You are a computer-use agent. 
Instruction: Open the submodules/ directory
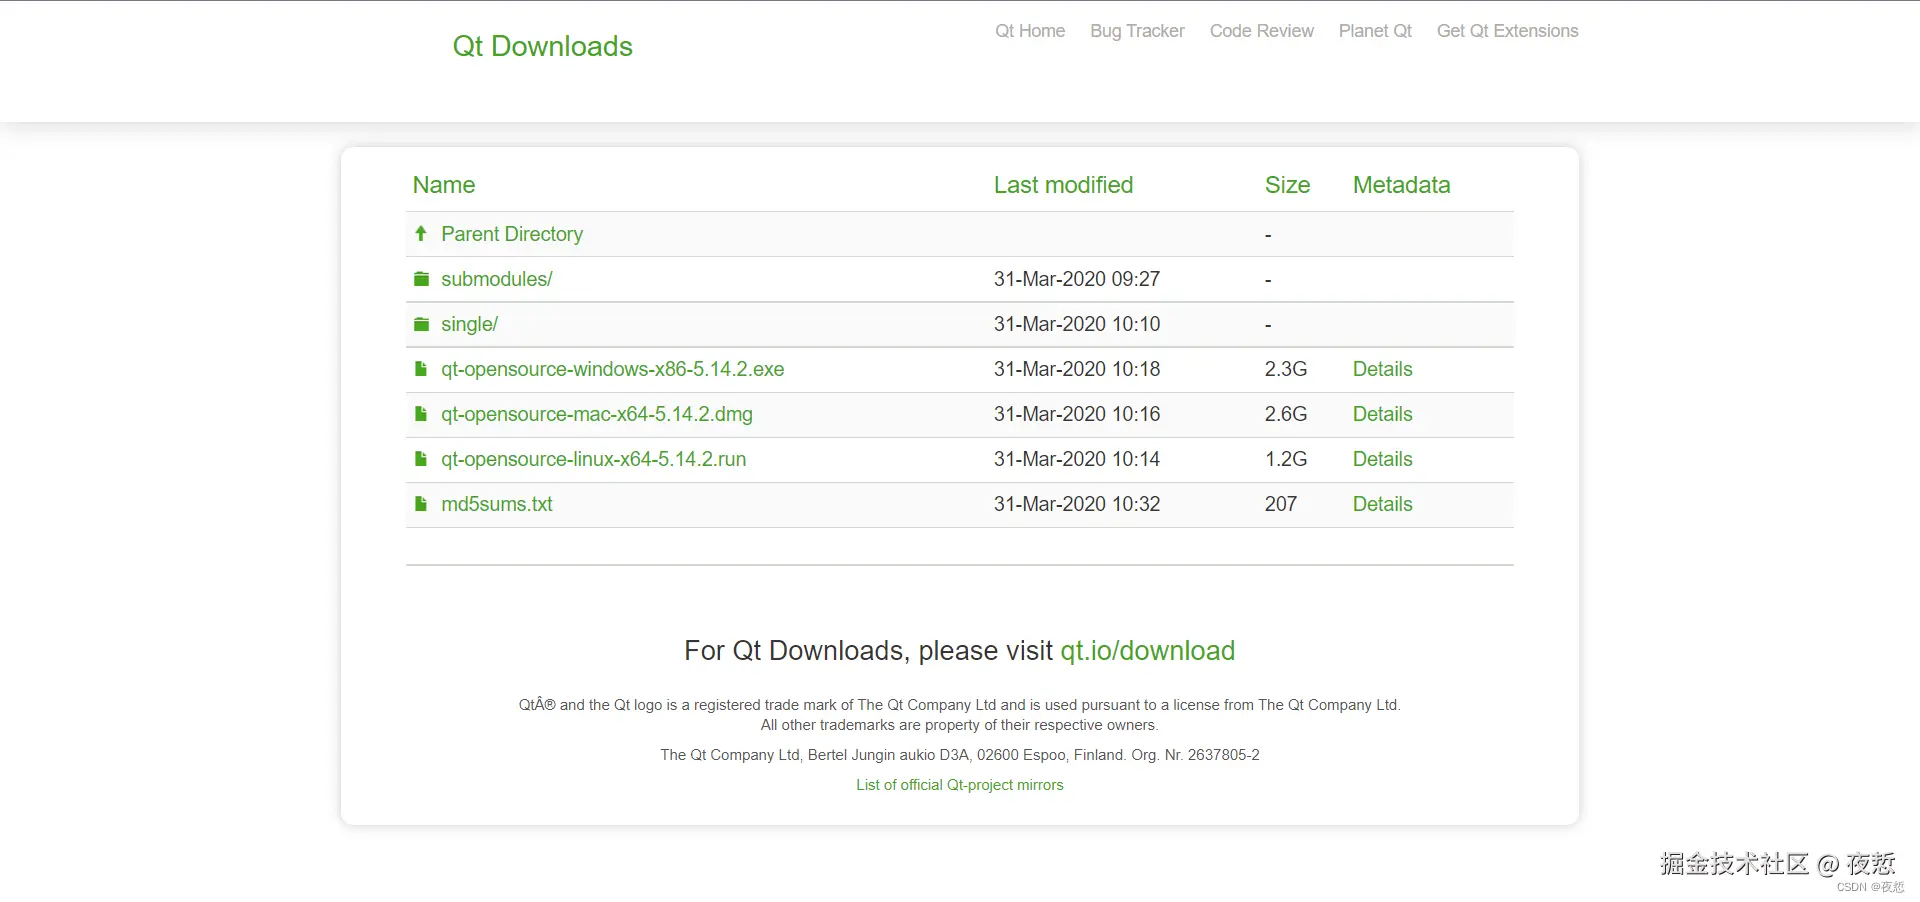[x=497, y=279]
